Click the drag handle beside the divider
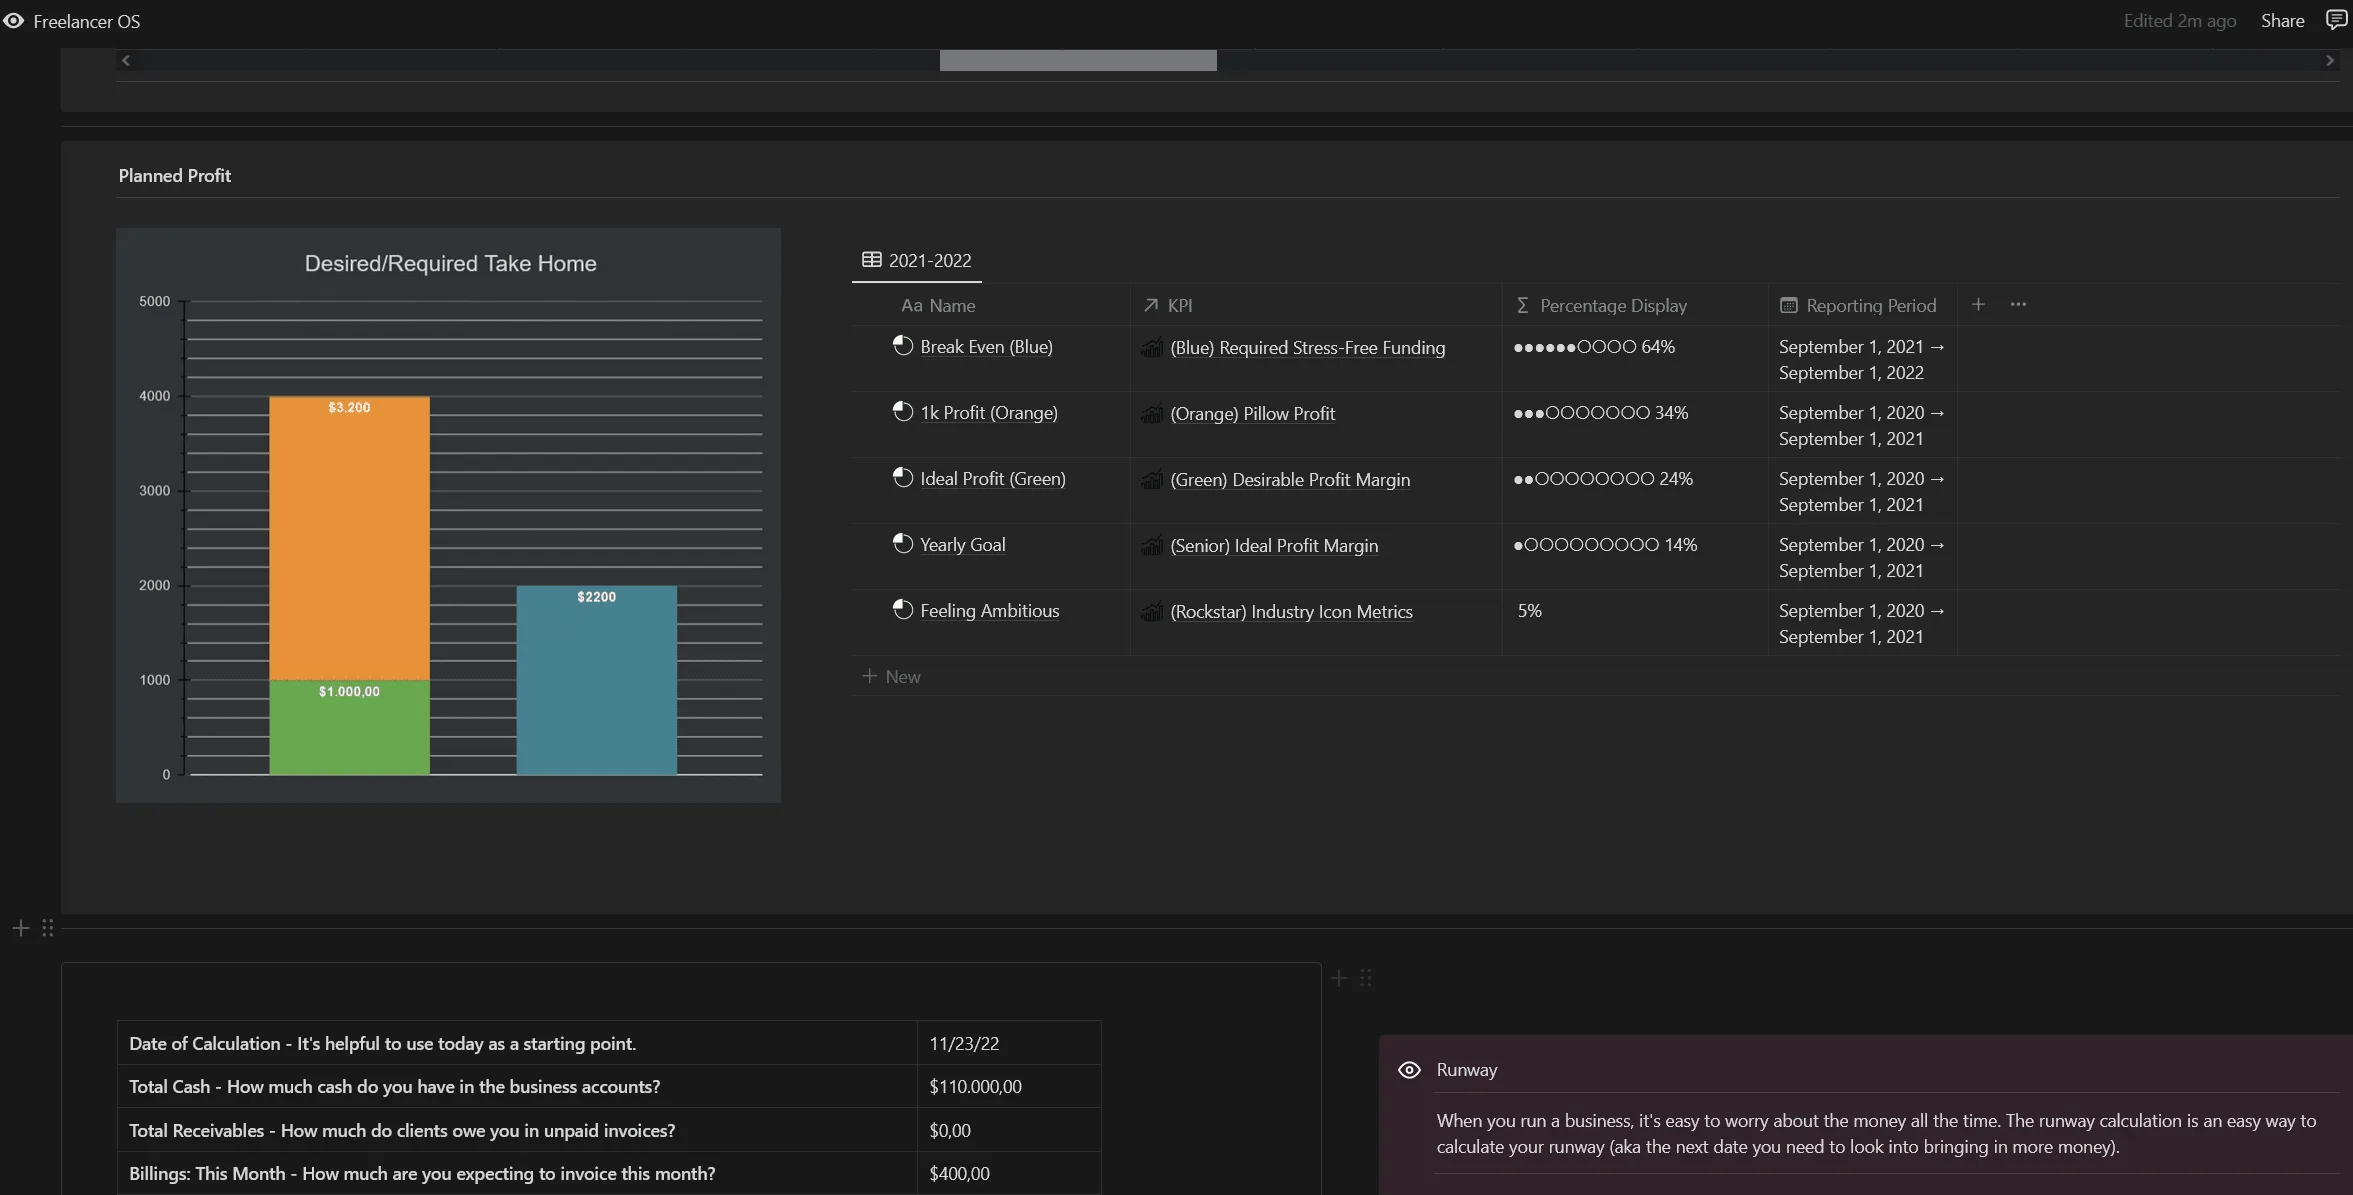 47,928
